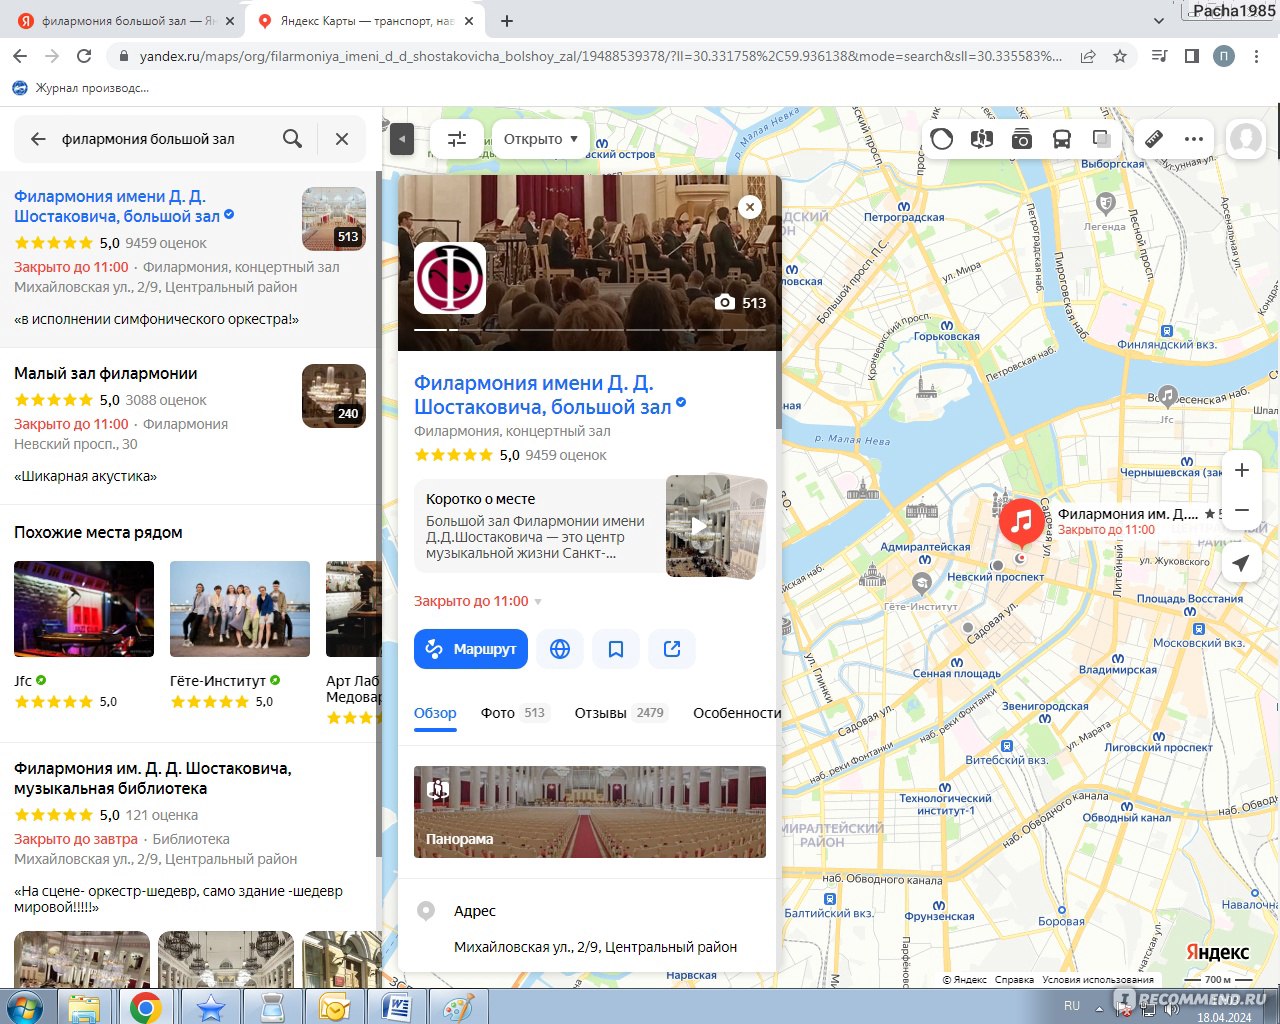Open the three-dots more menu on map
Screen dimensions: 1280x1024
tap(1193, 139)
